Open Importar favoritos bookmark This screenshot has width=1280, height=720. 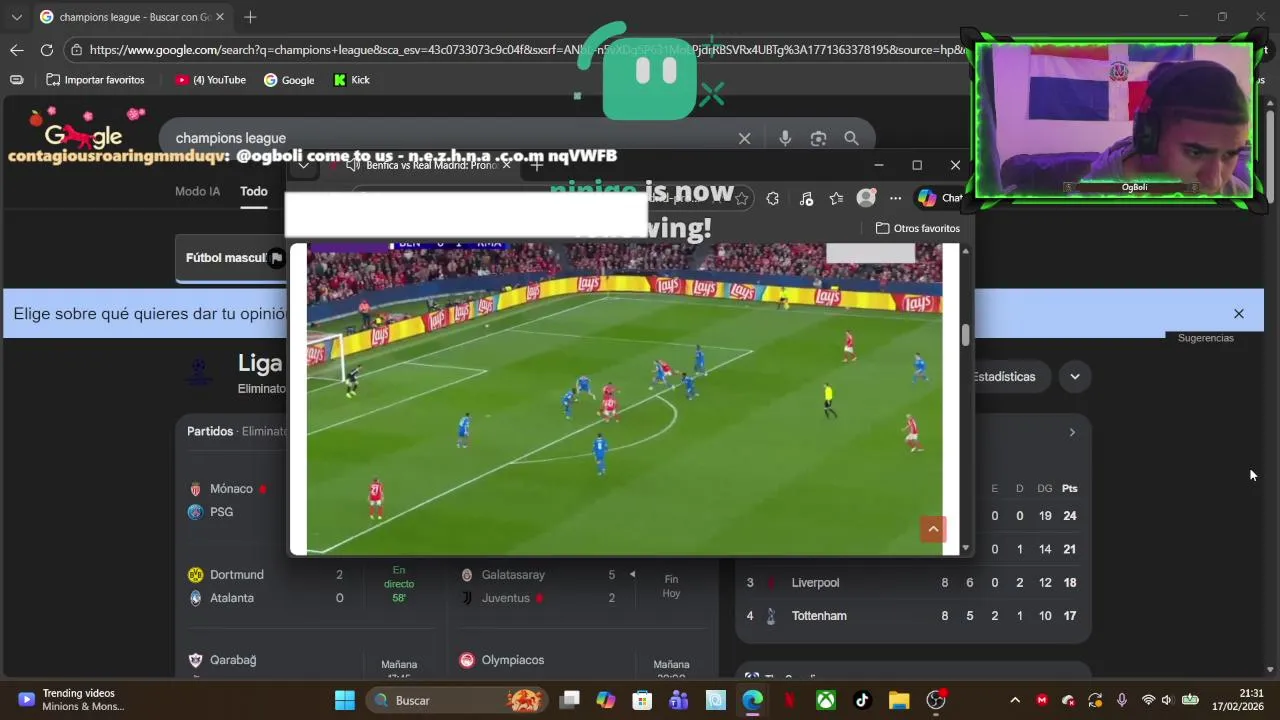click(95, 80)
